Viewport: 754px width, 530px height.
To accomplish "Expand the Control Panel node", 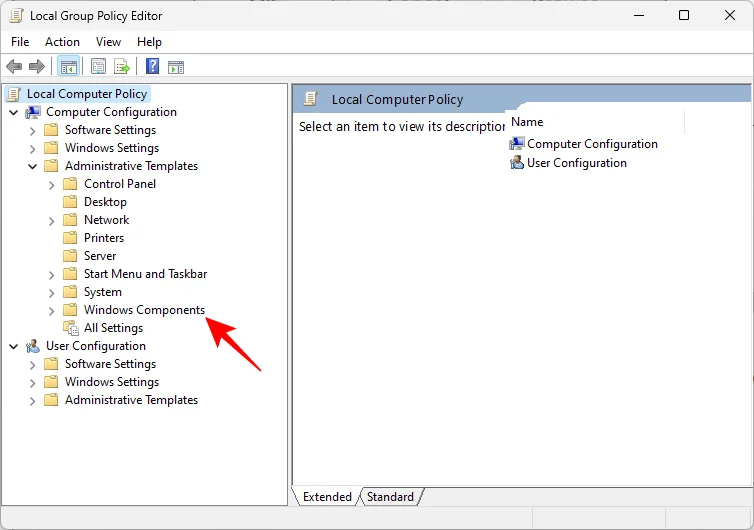I will tap(51, 185).
